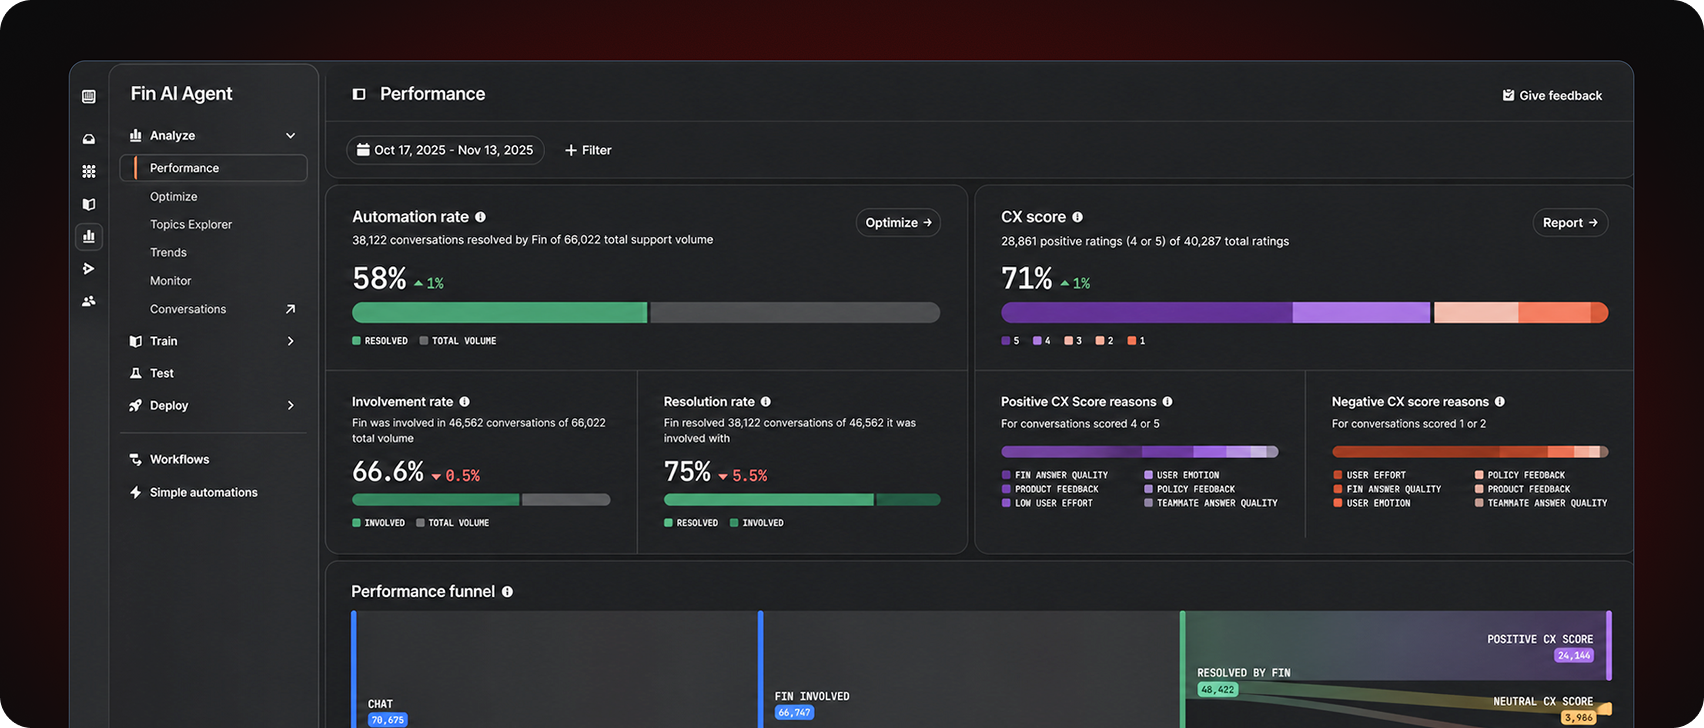Open the Oct 17 – Nov 13 date range picker

click(445, 150)
